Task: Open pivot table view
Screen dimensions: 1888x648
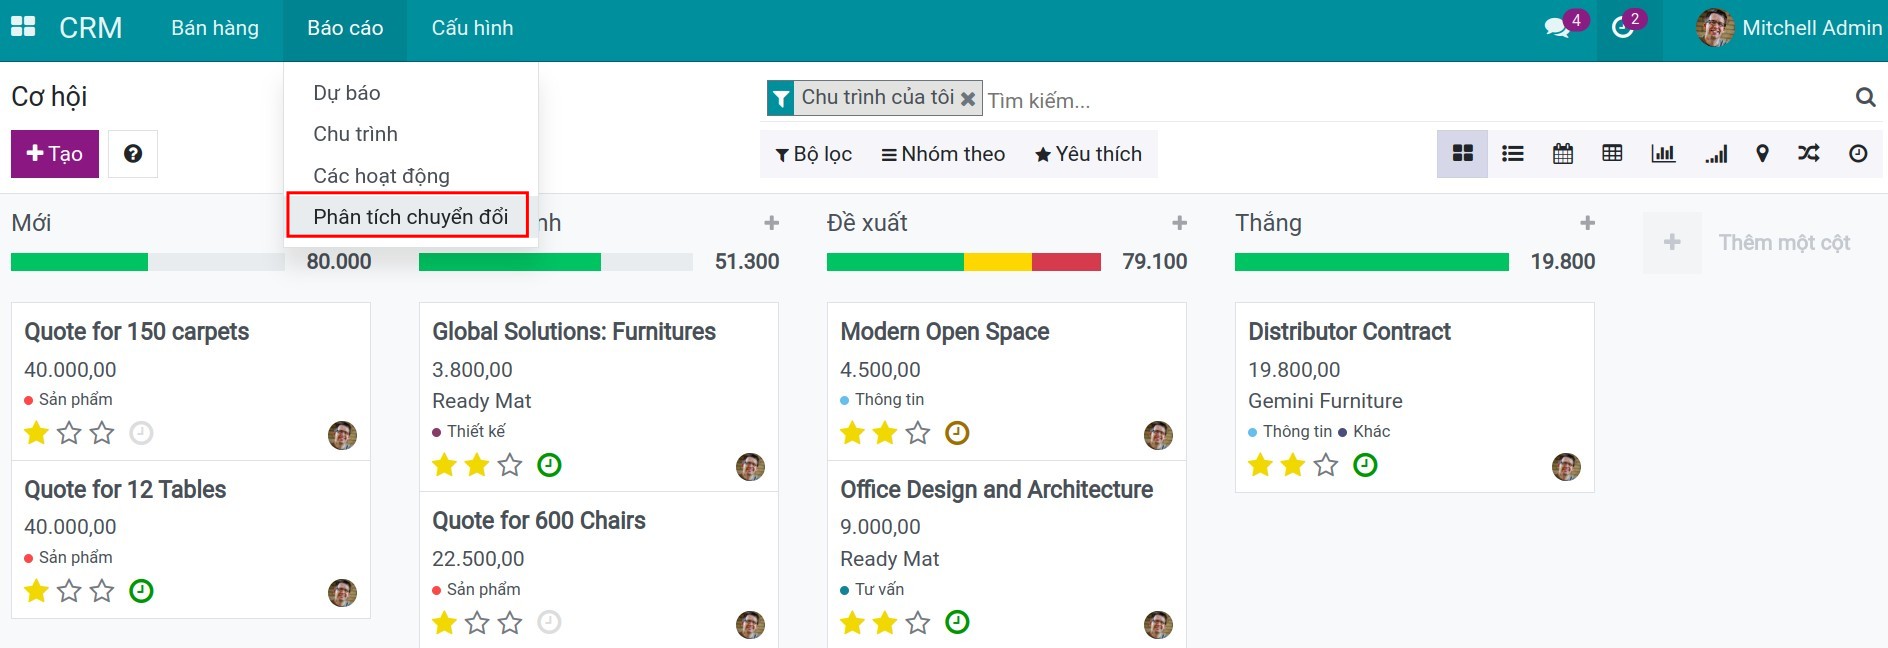Action: click(x=1612, y=154)
